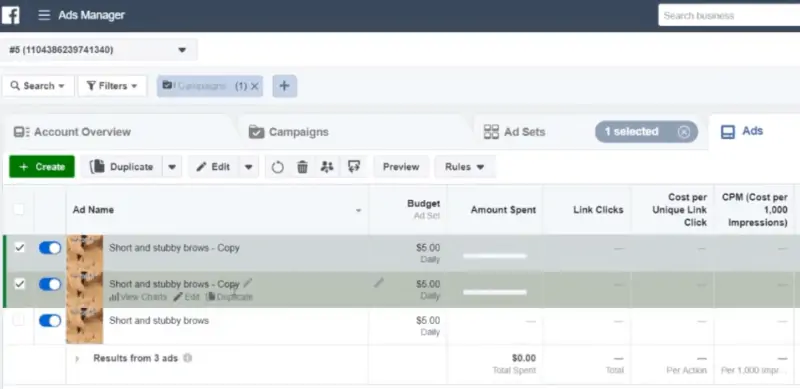Image resolution: width=800 pixels, height=389 pixels.
Task: Open the Filters dropdown
Action: [x=112, y=86]
